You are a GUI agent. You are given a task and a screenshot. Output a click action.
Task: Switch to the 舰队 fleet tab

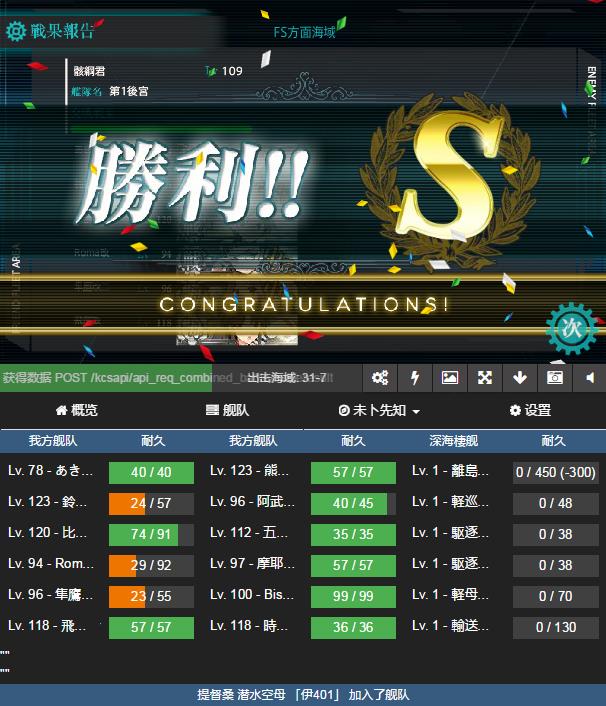coord(227,410)
